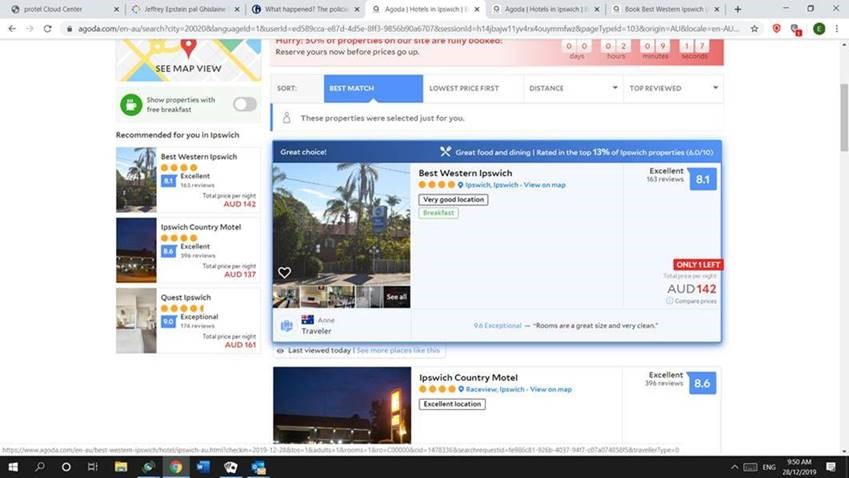Open Cortana circle on the taskbar
Screen dimensions: 849x478
(66, 467)
